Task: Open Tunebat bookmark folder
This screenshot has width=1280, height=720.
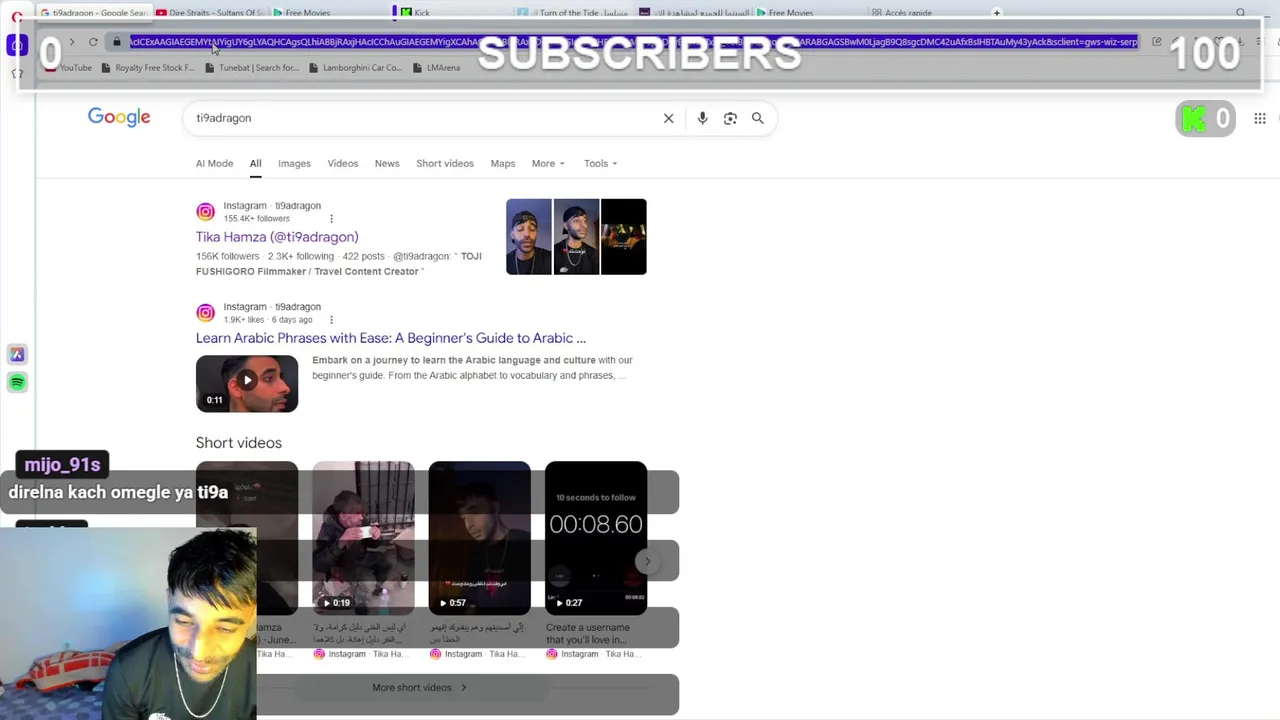Action: (252, 68)
